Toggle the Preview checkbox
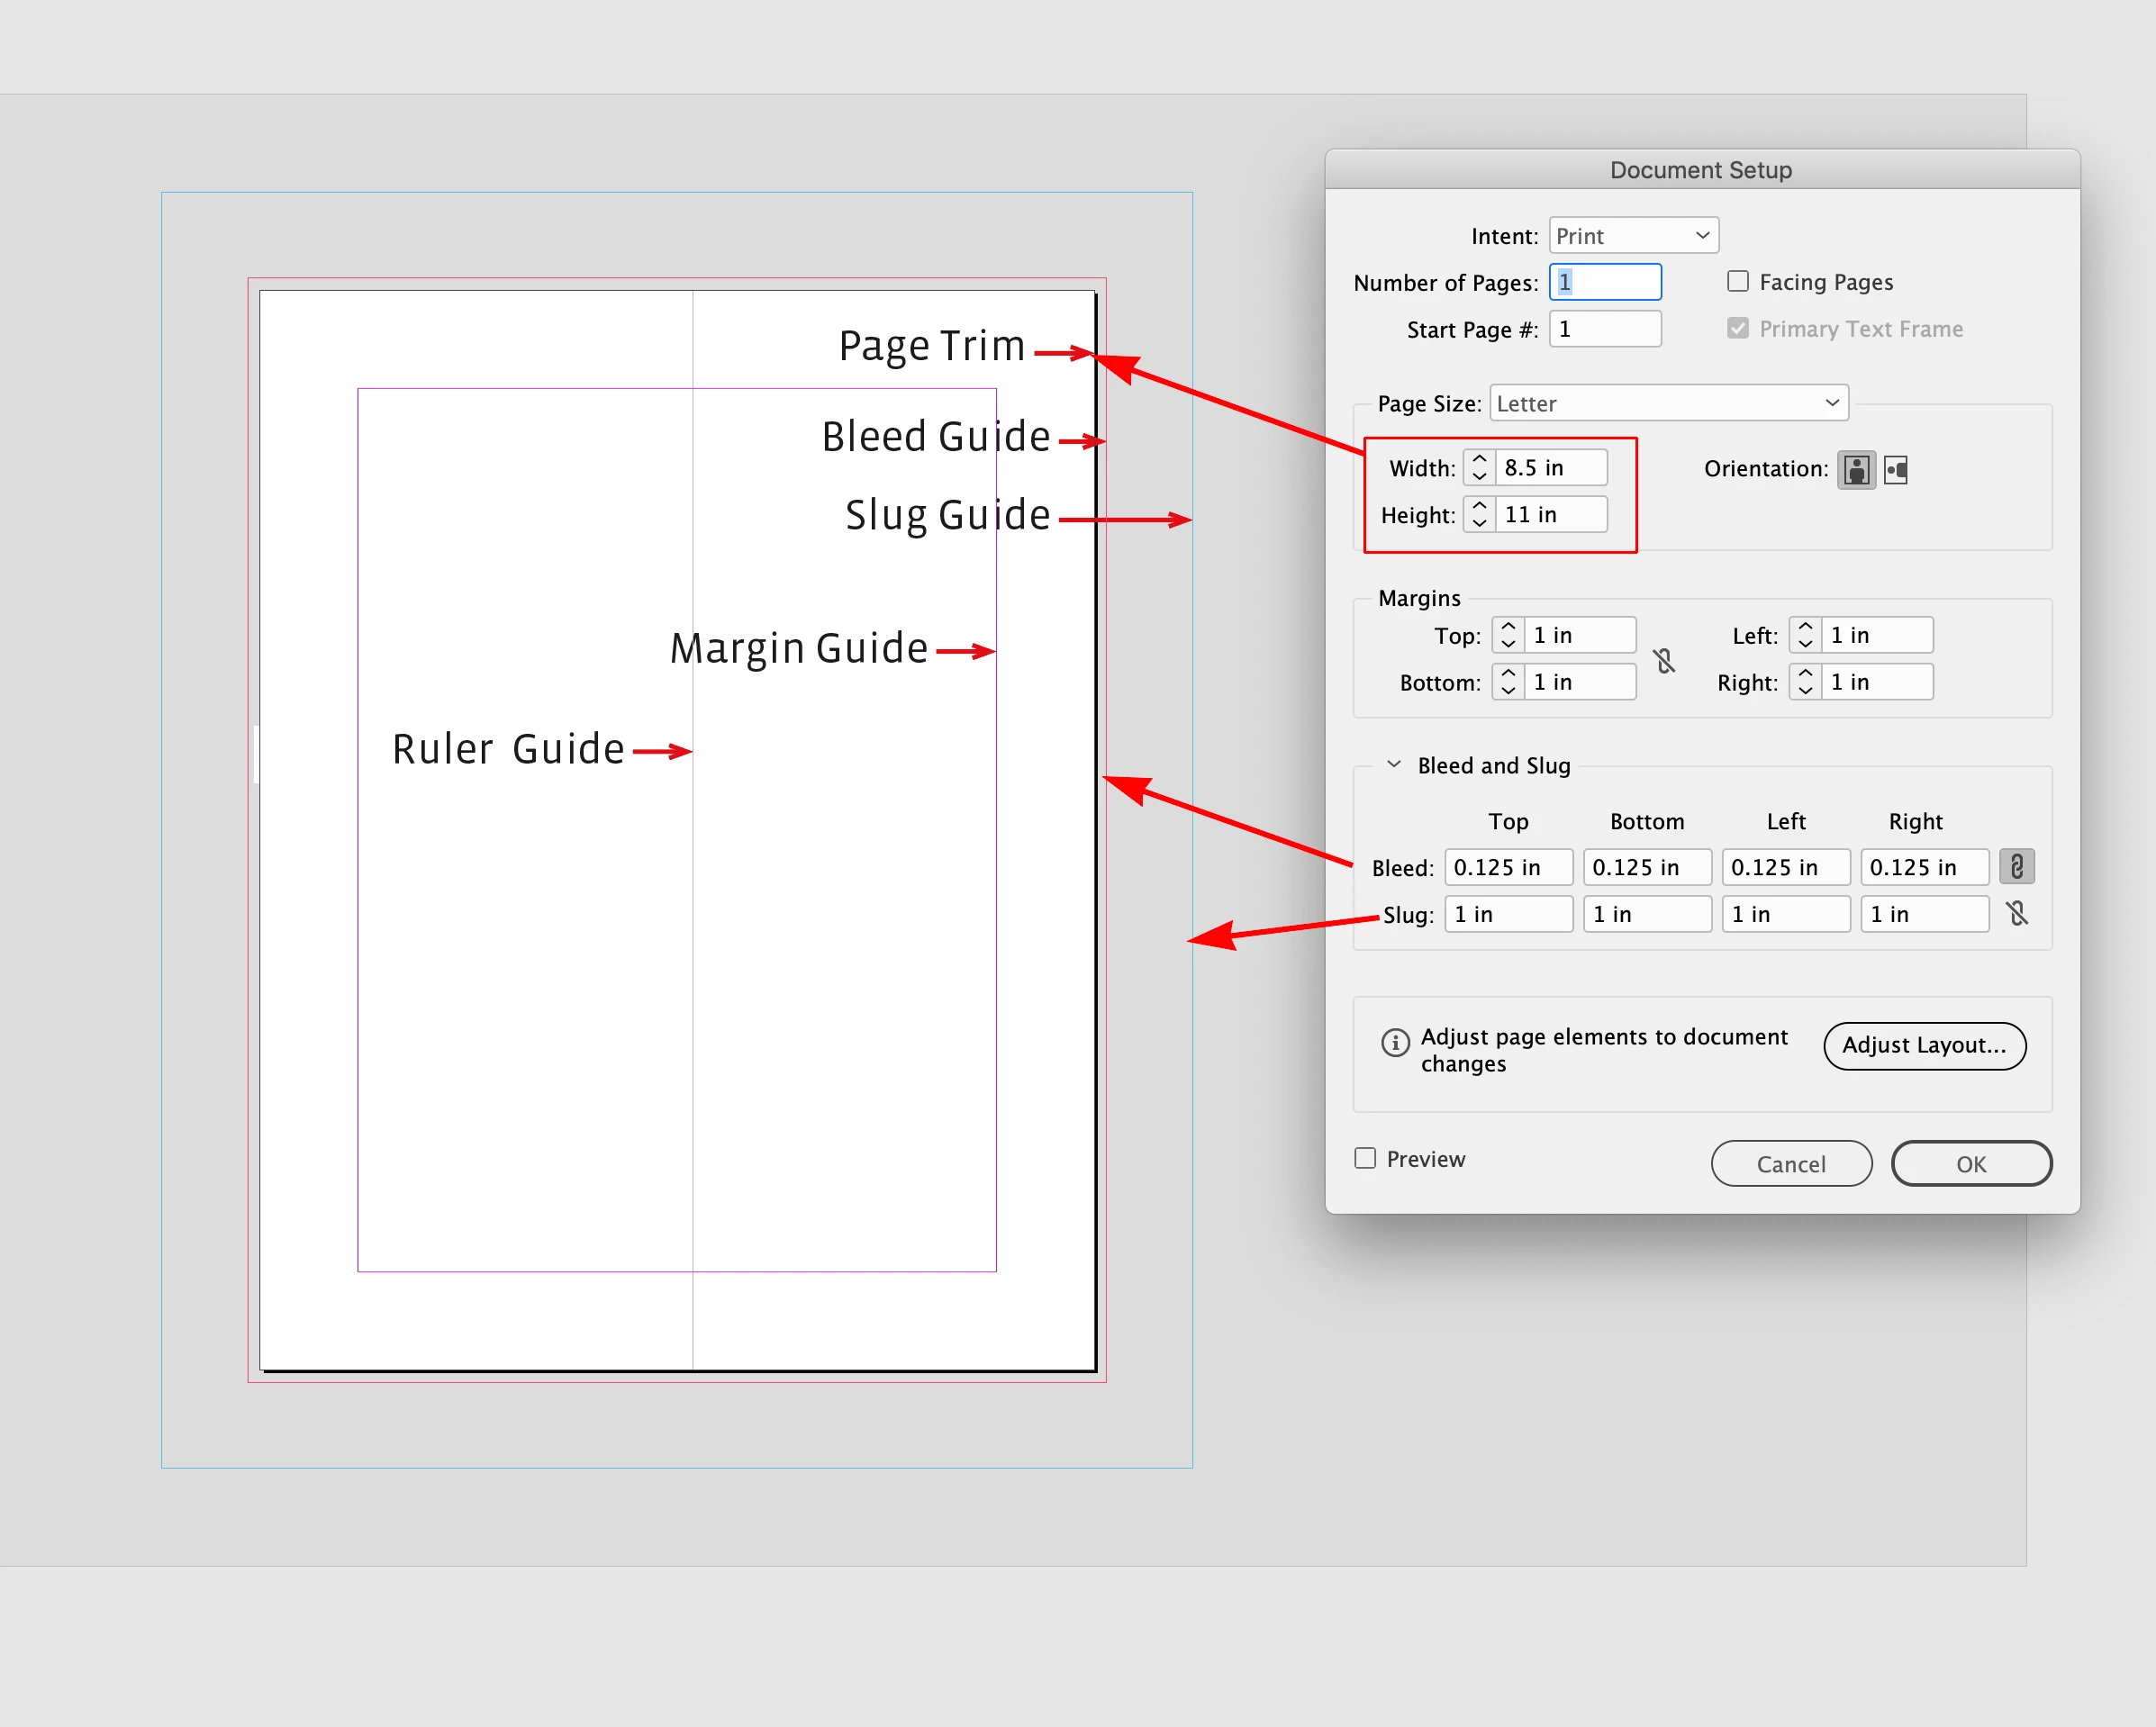The height and width of the screenshot is (1727, 2156). pos(1365,1158)
